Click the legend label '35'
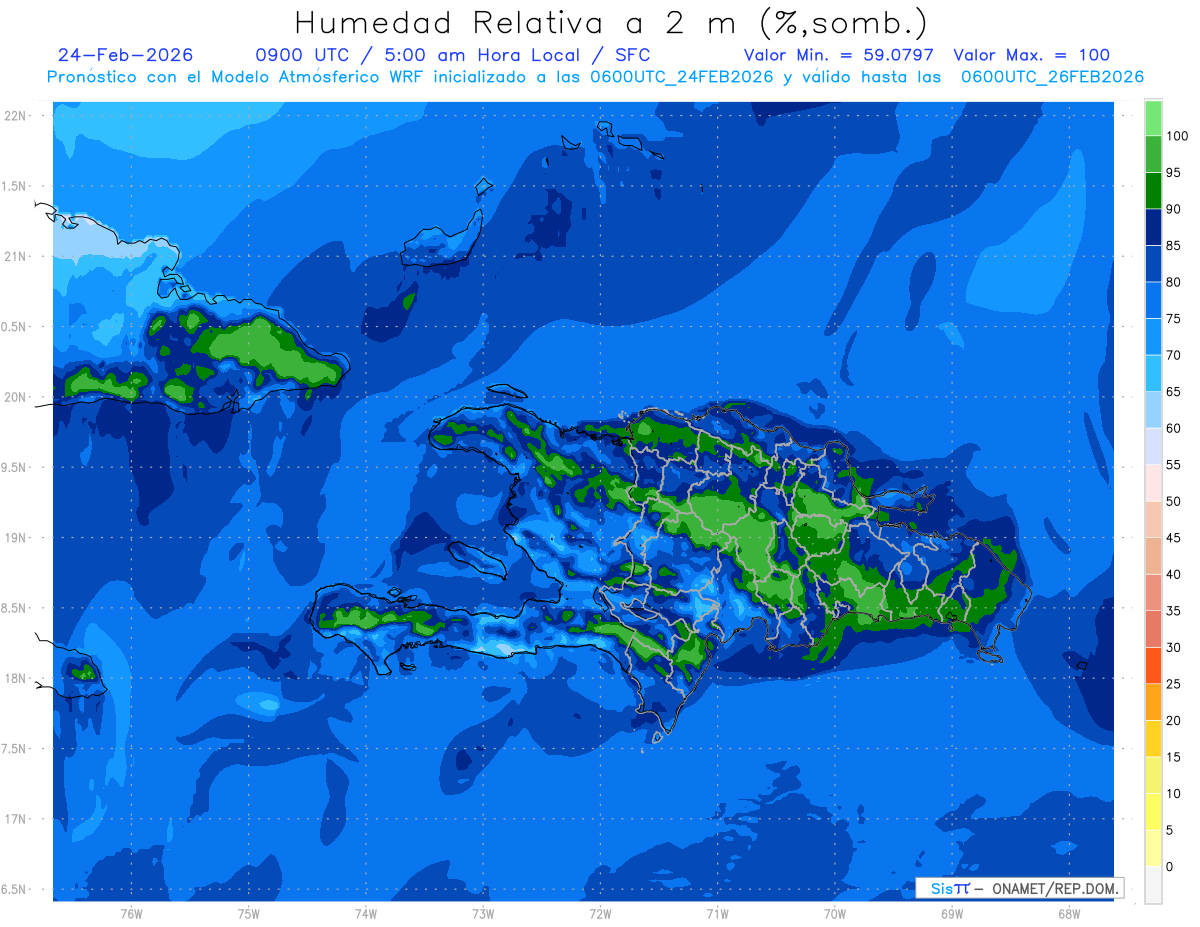This screenshot has width=1200, height=927. tap(1173, 611)
